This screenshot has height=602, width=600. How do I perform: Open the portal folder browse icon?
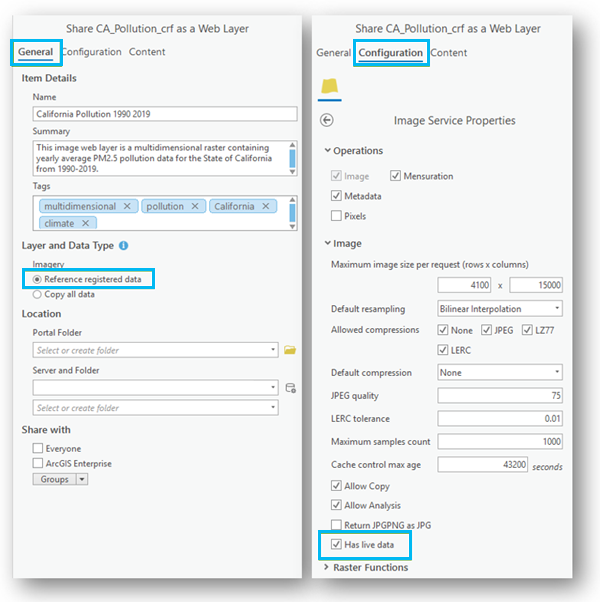290,350
